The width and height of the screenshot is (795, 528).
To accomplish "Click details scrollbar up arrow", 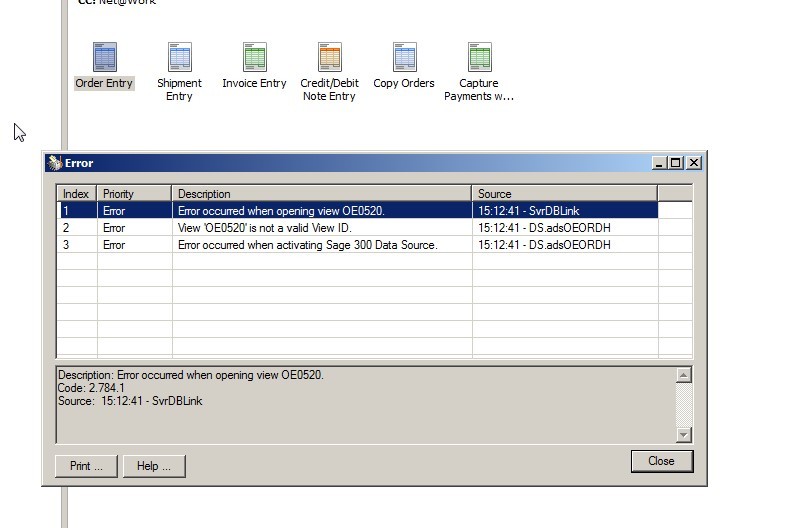I will [x=683, y=375].
